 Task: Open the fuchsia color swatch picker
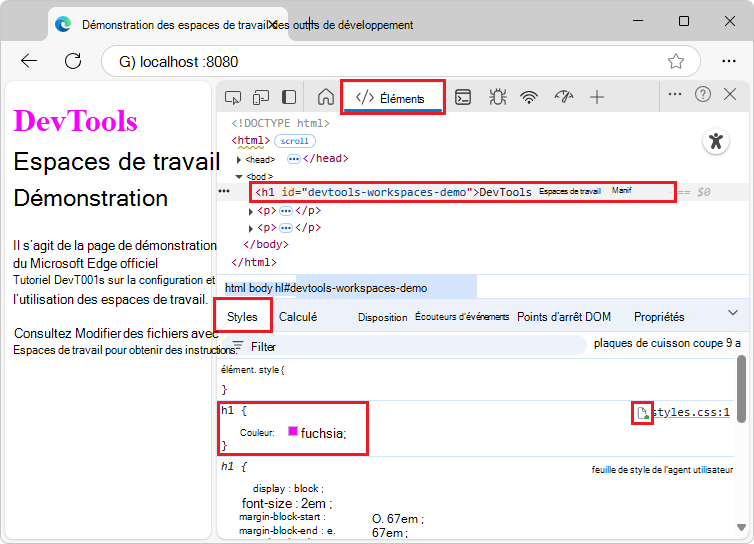[292, 431]
